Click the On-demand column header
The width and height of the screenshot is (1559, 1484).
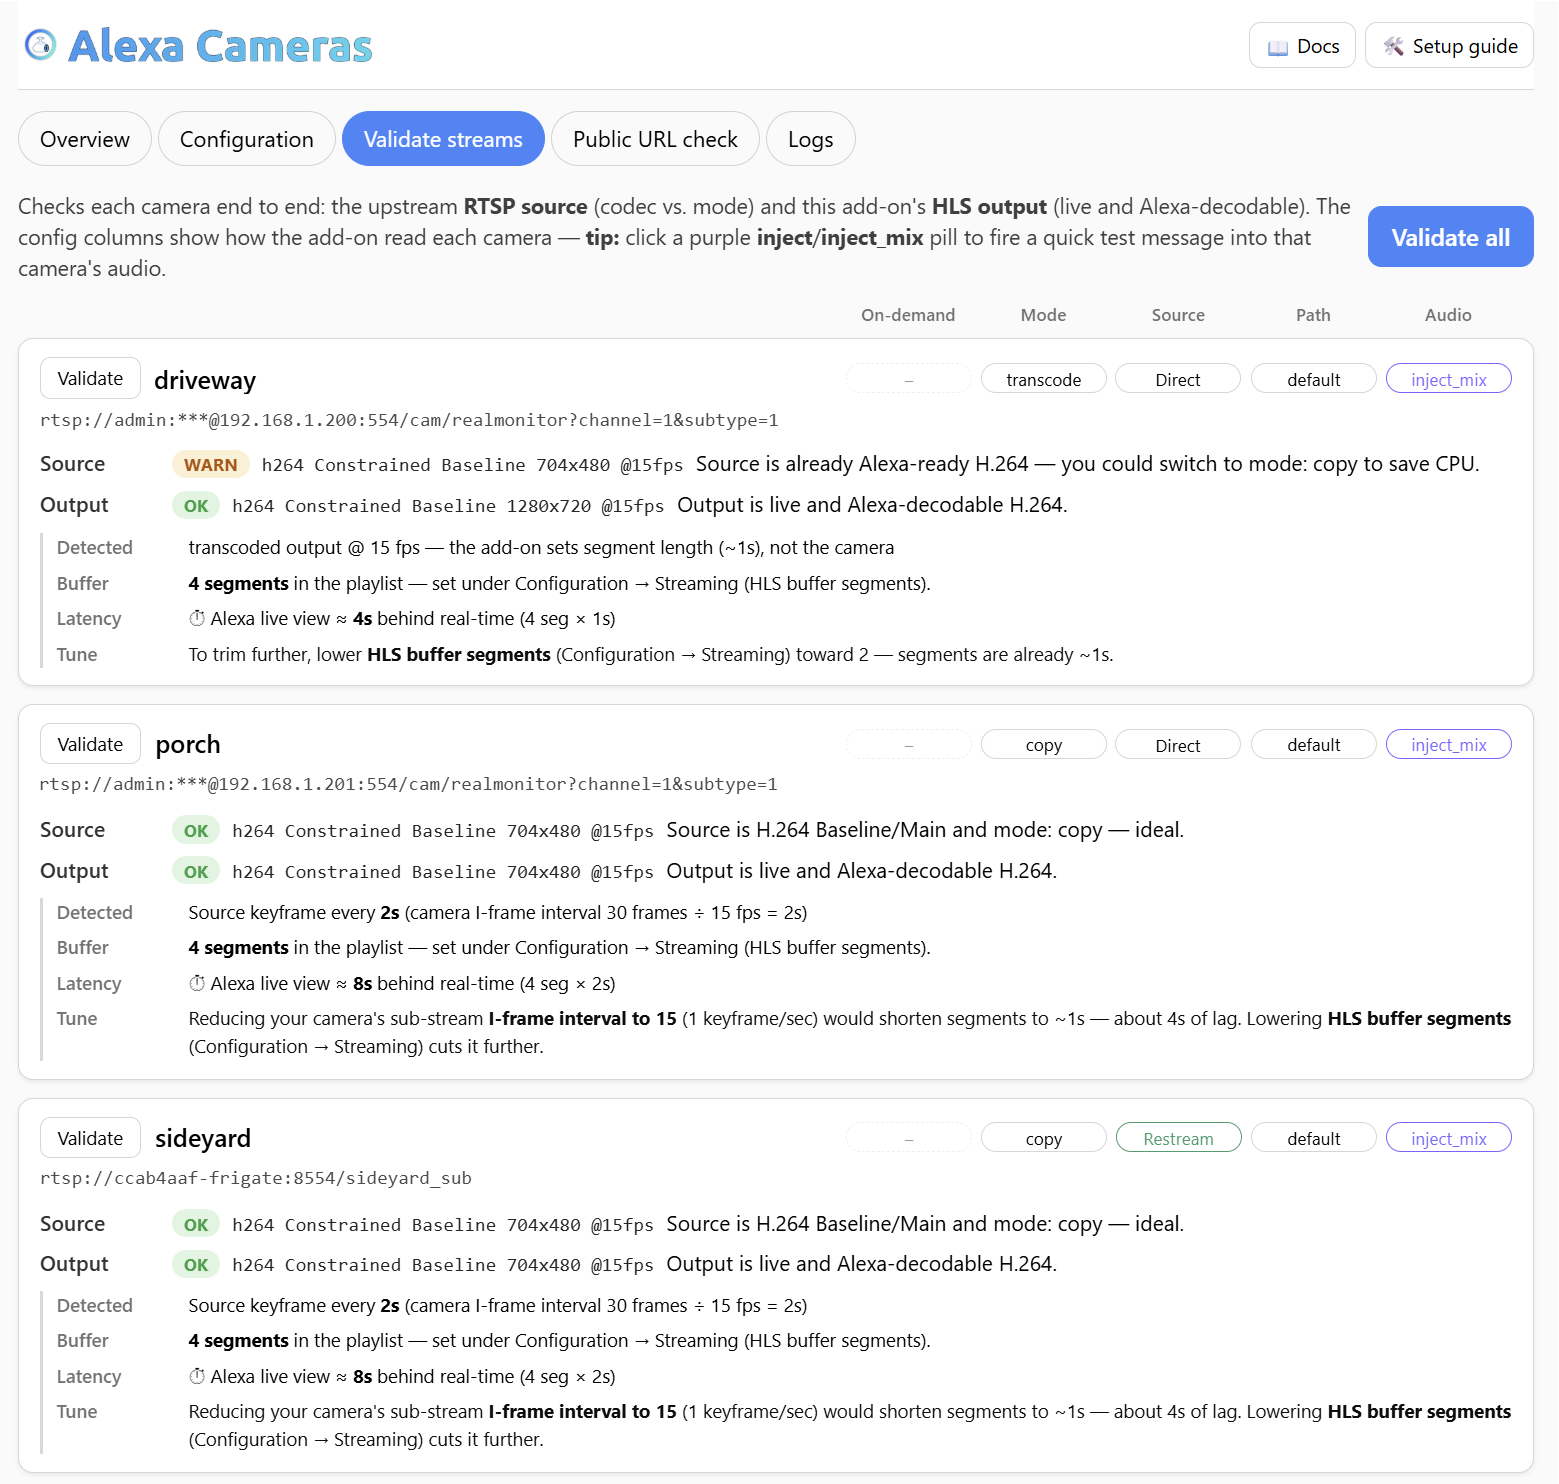[x=908, y=315]
